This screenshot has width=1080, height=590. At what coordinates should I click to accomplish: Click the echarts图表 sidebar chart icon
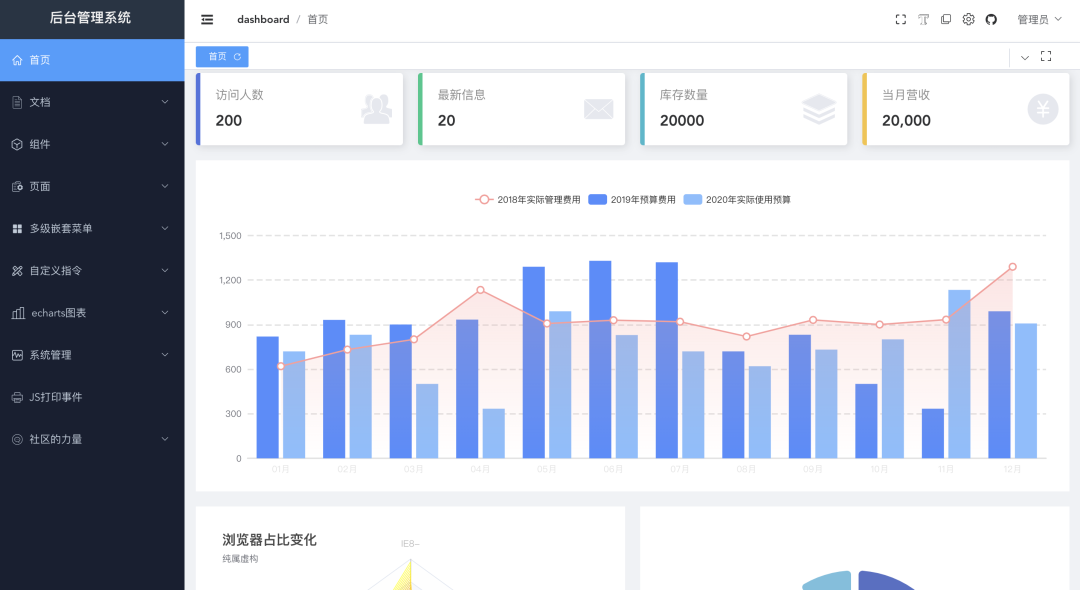pyautogui.click(x=20, y=312)
